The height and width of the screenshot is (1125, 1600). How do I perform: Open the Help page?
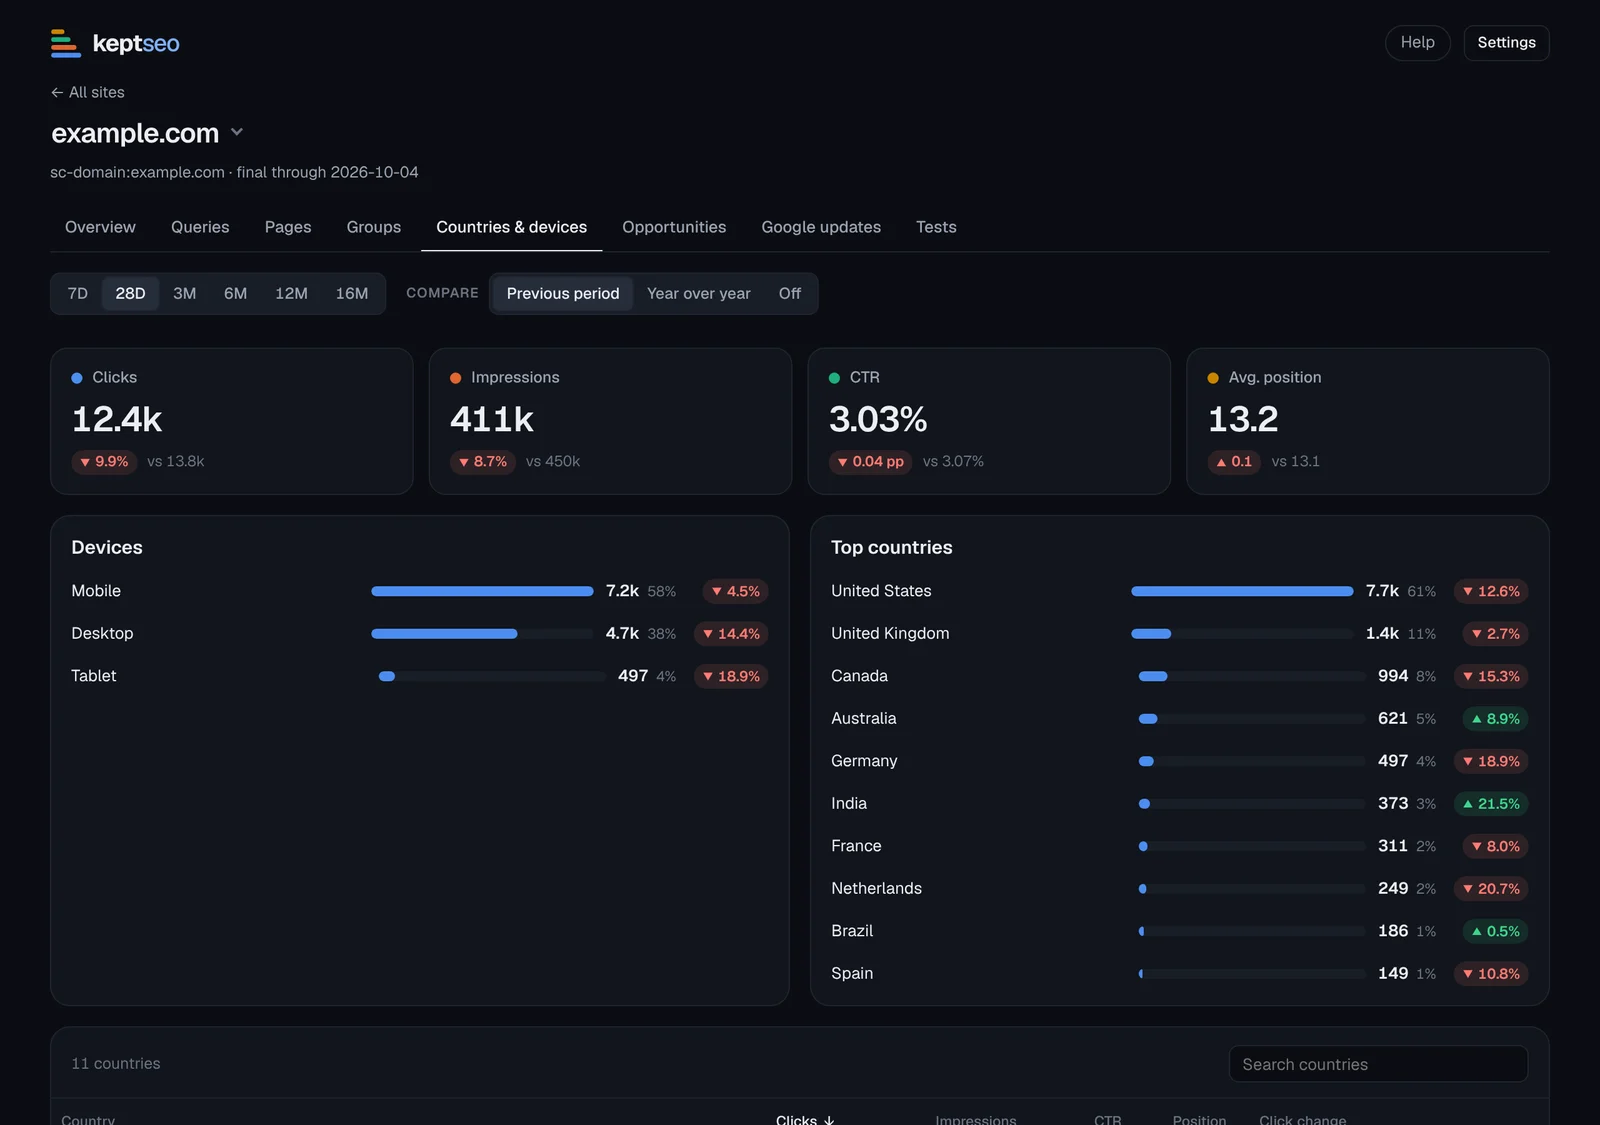click(x=1417, y=42)
